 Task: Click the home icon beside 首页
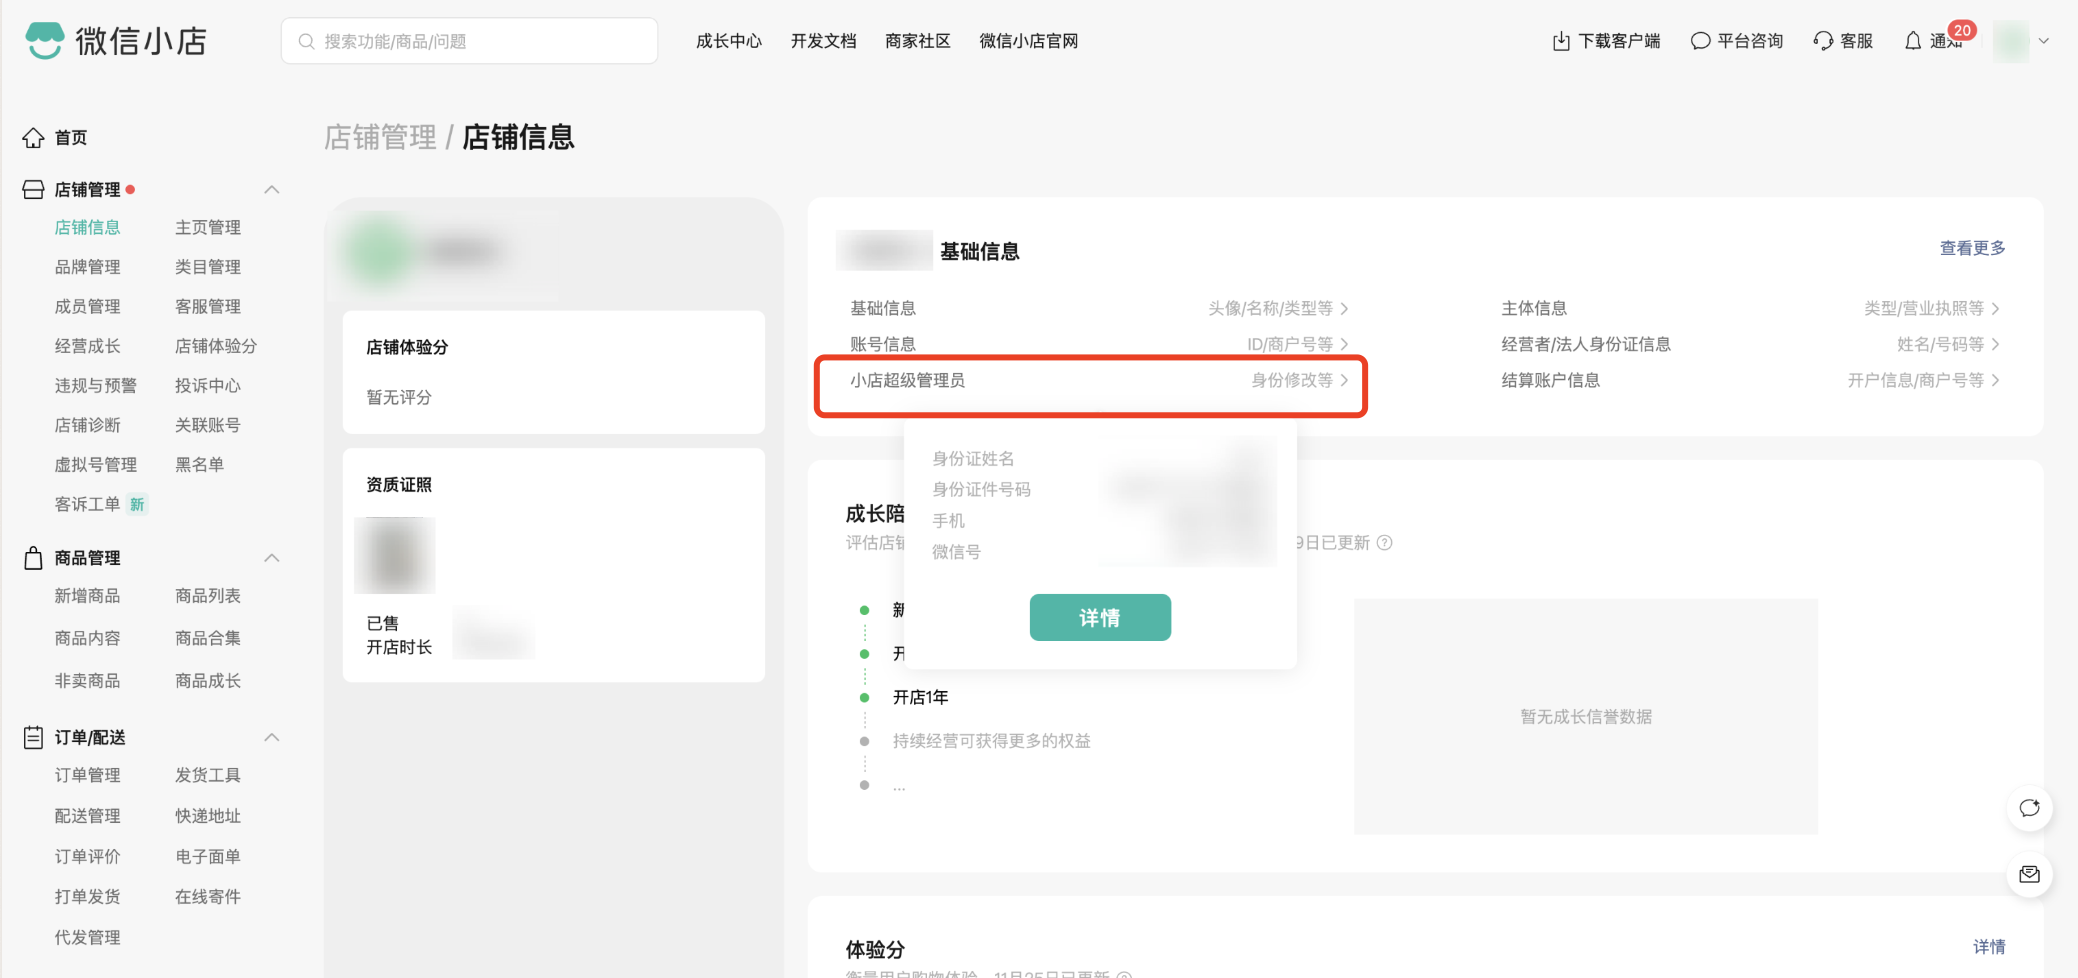pyautogui.click(x=33, y=138)
